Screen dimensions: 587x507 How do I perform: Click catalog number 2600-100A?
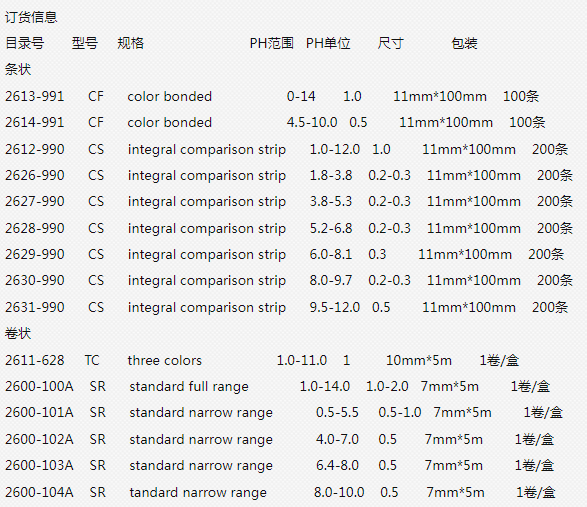(x=39, y=386)
